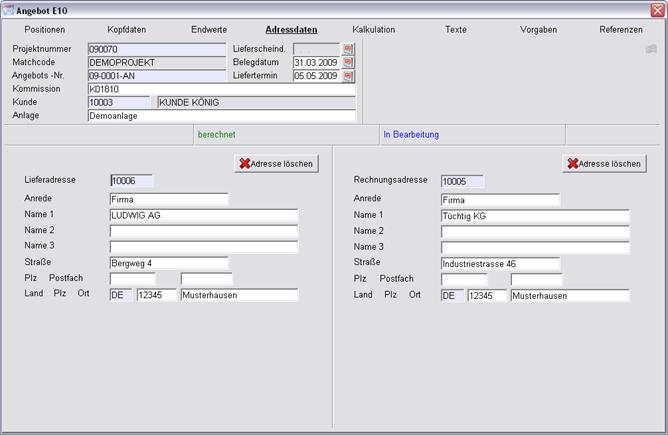Open calendar picker next to Lieferscheind. field
The height and width of the screenshot is (435, 668).
[x=348, y=48]
